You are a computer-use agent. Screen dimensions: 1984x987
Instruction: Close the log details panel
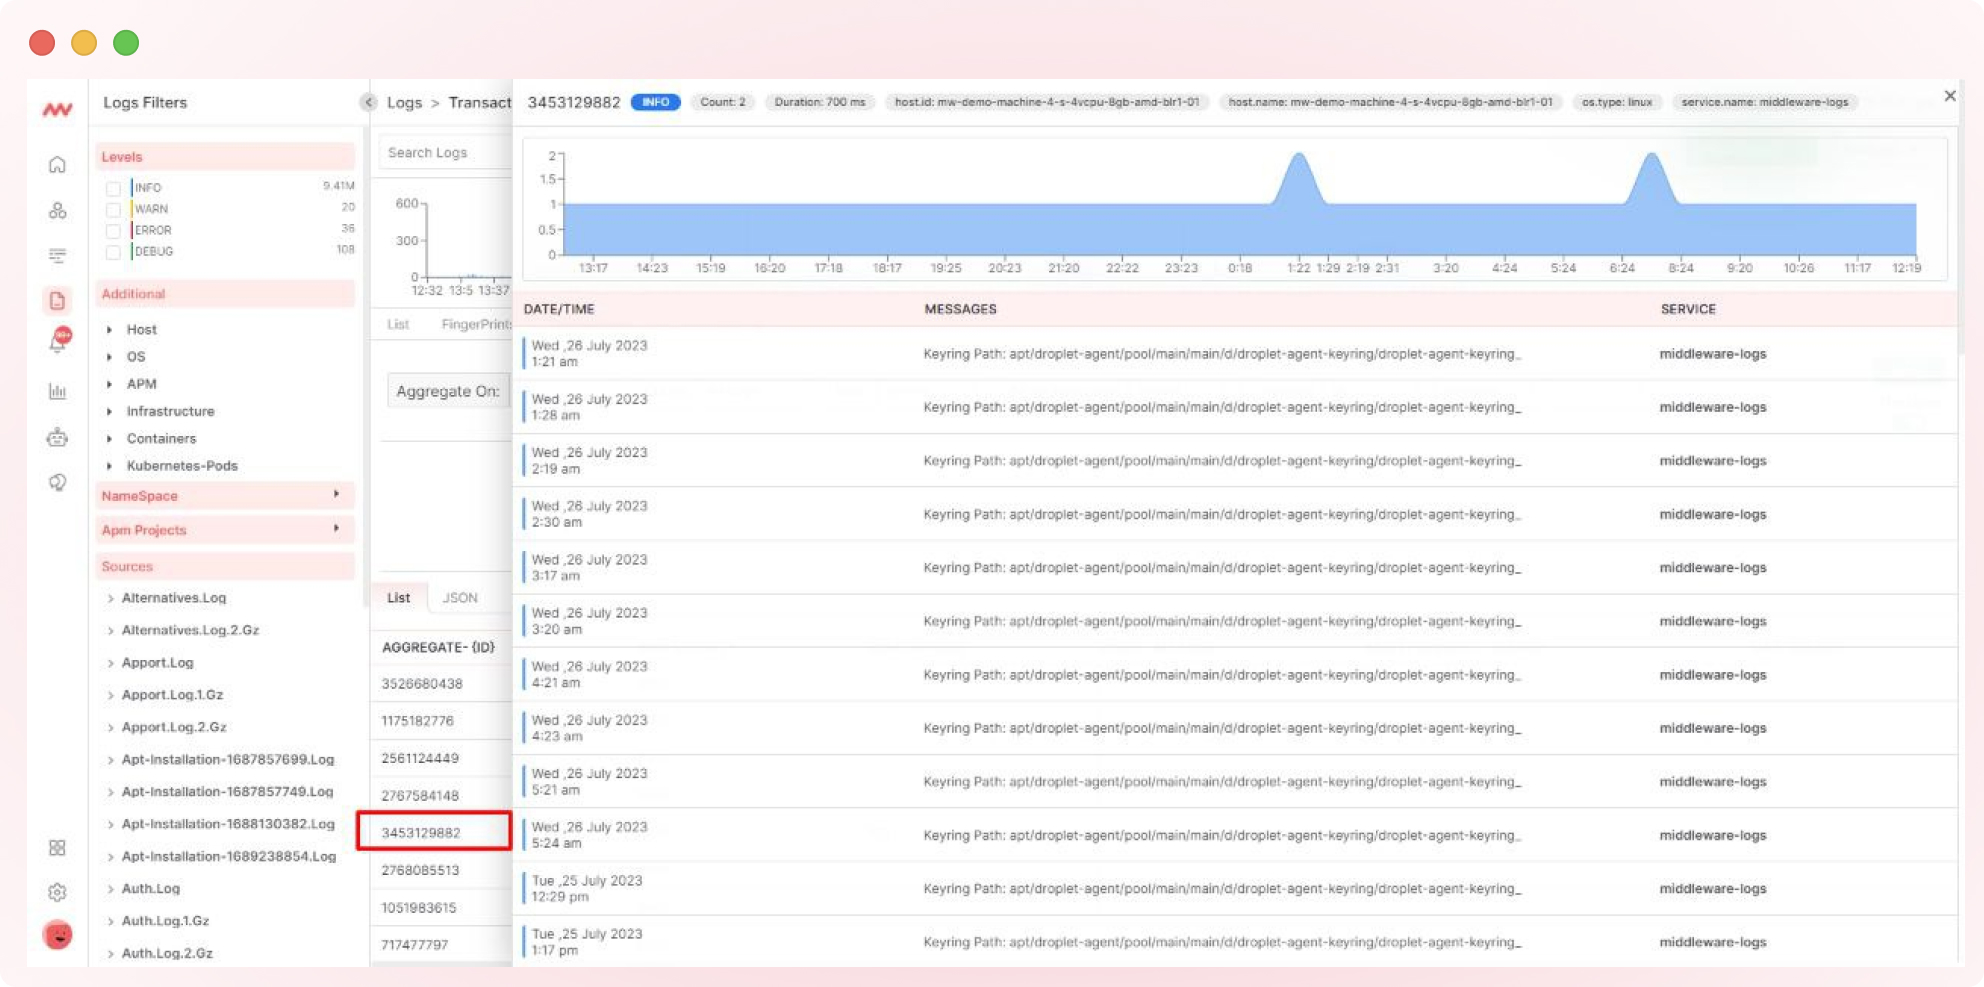pyautogui.click(x=1949, y=96)
